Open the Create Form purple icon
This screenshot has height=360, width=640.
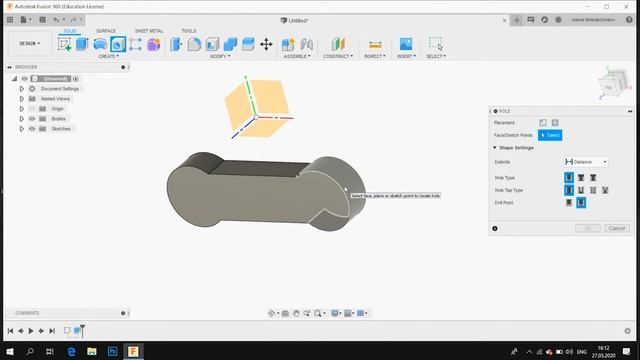(154, 44)
